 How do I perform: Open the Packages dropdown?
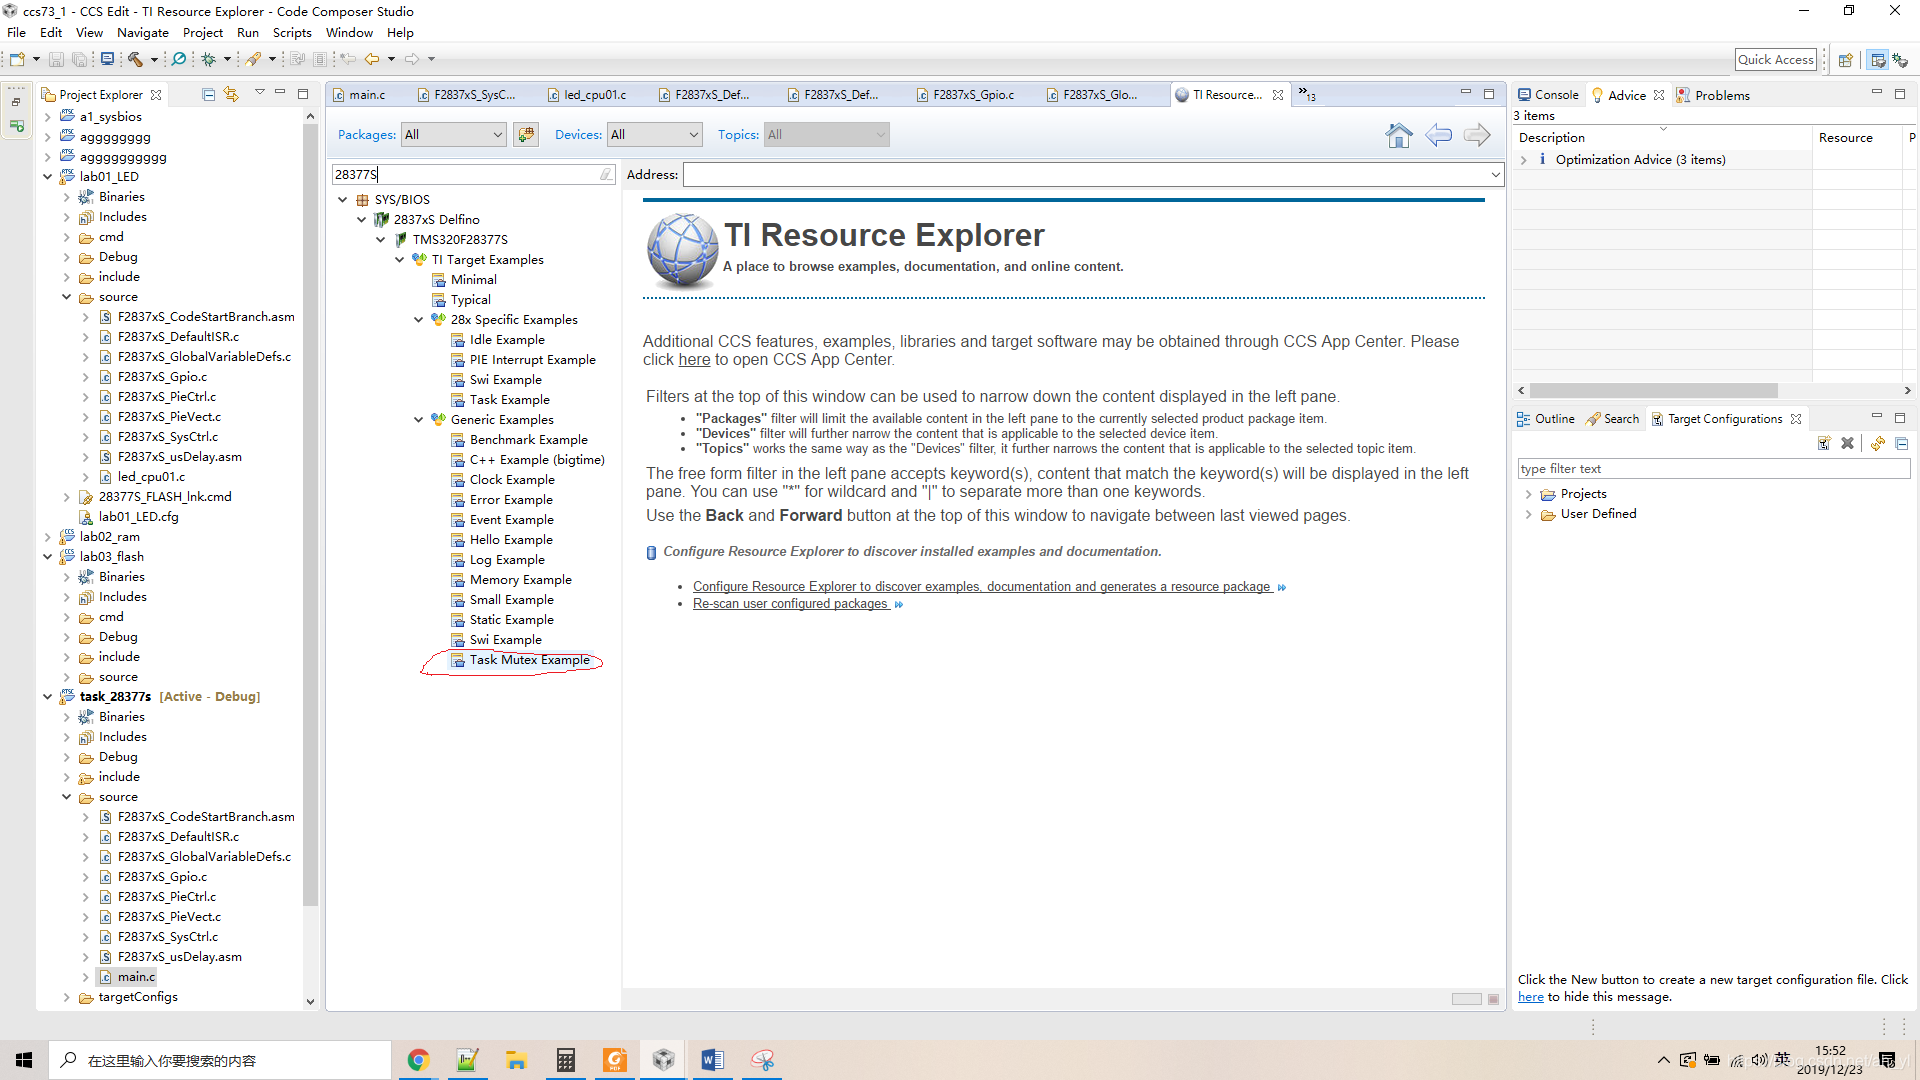pos(453,135)
